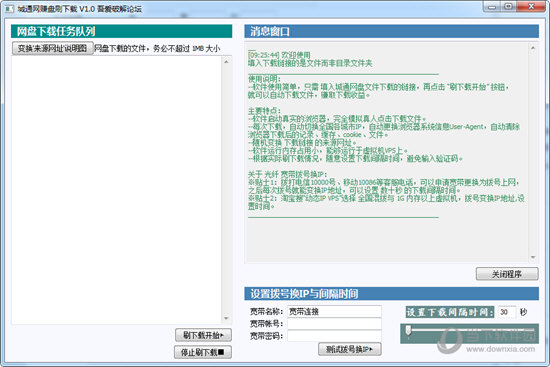Test dialing with 测试拨号换IP button
The image size is (550, 367).
pyautogui.click(x=350, y=349)
